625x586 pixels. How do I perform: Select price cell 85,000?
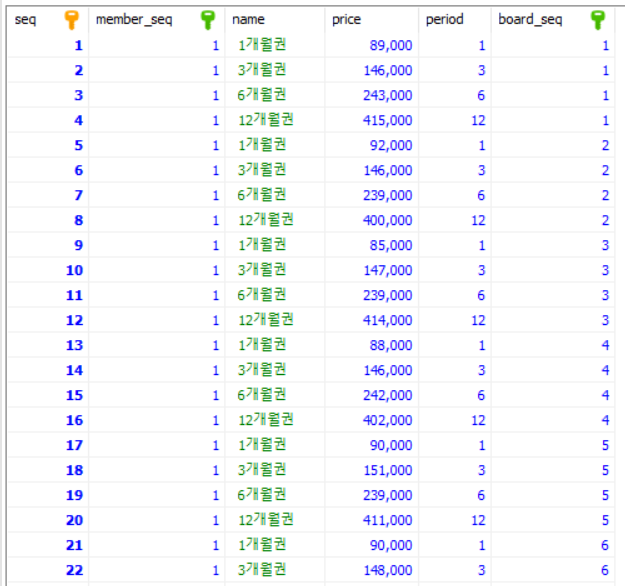[x=371, y=245]
